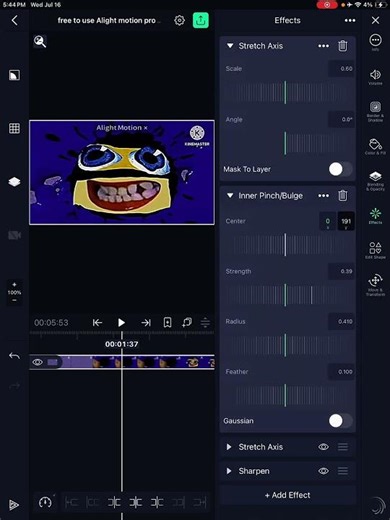Select the Center X value 0
The height and width of the screenshot is (520, 390).
point(328,221)
